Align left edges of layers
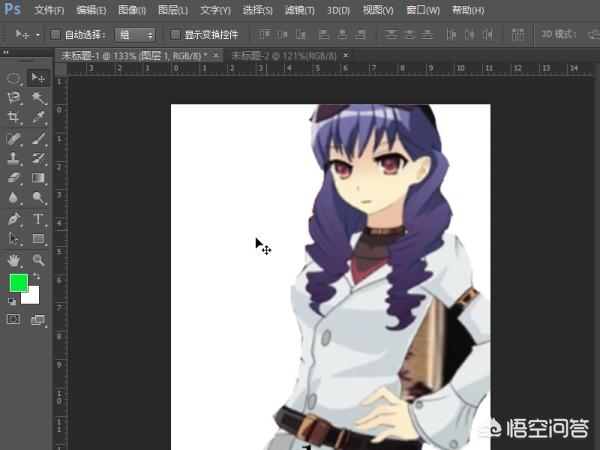Screen dimensions: 600x450 click(x=324, y=35)
